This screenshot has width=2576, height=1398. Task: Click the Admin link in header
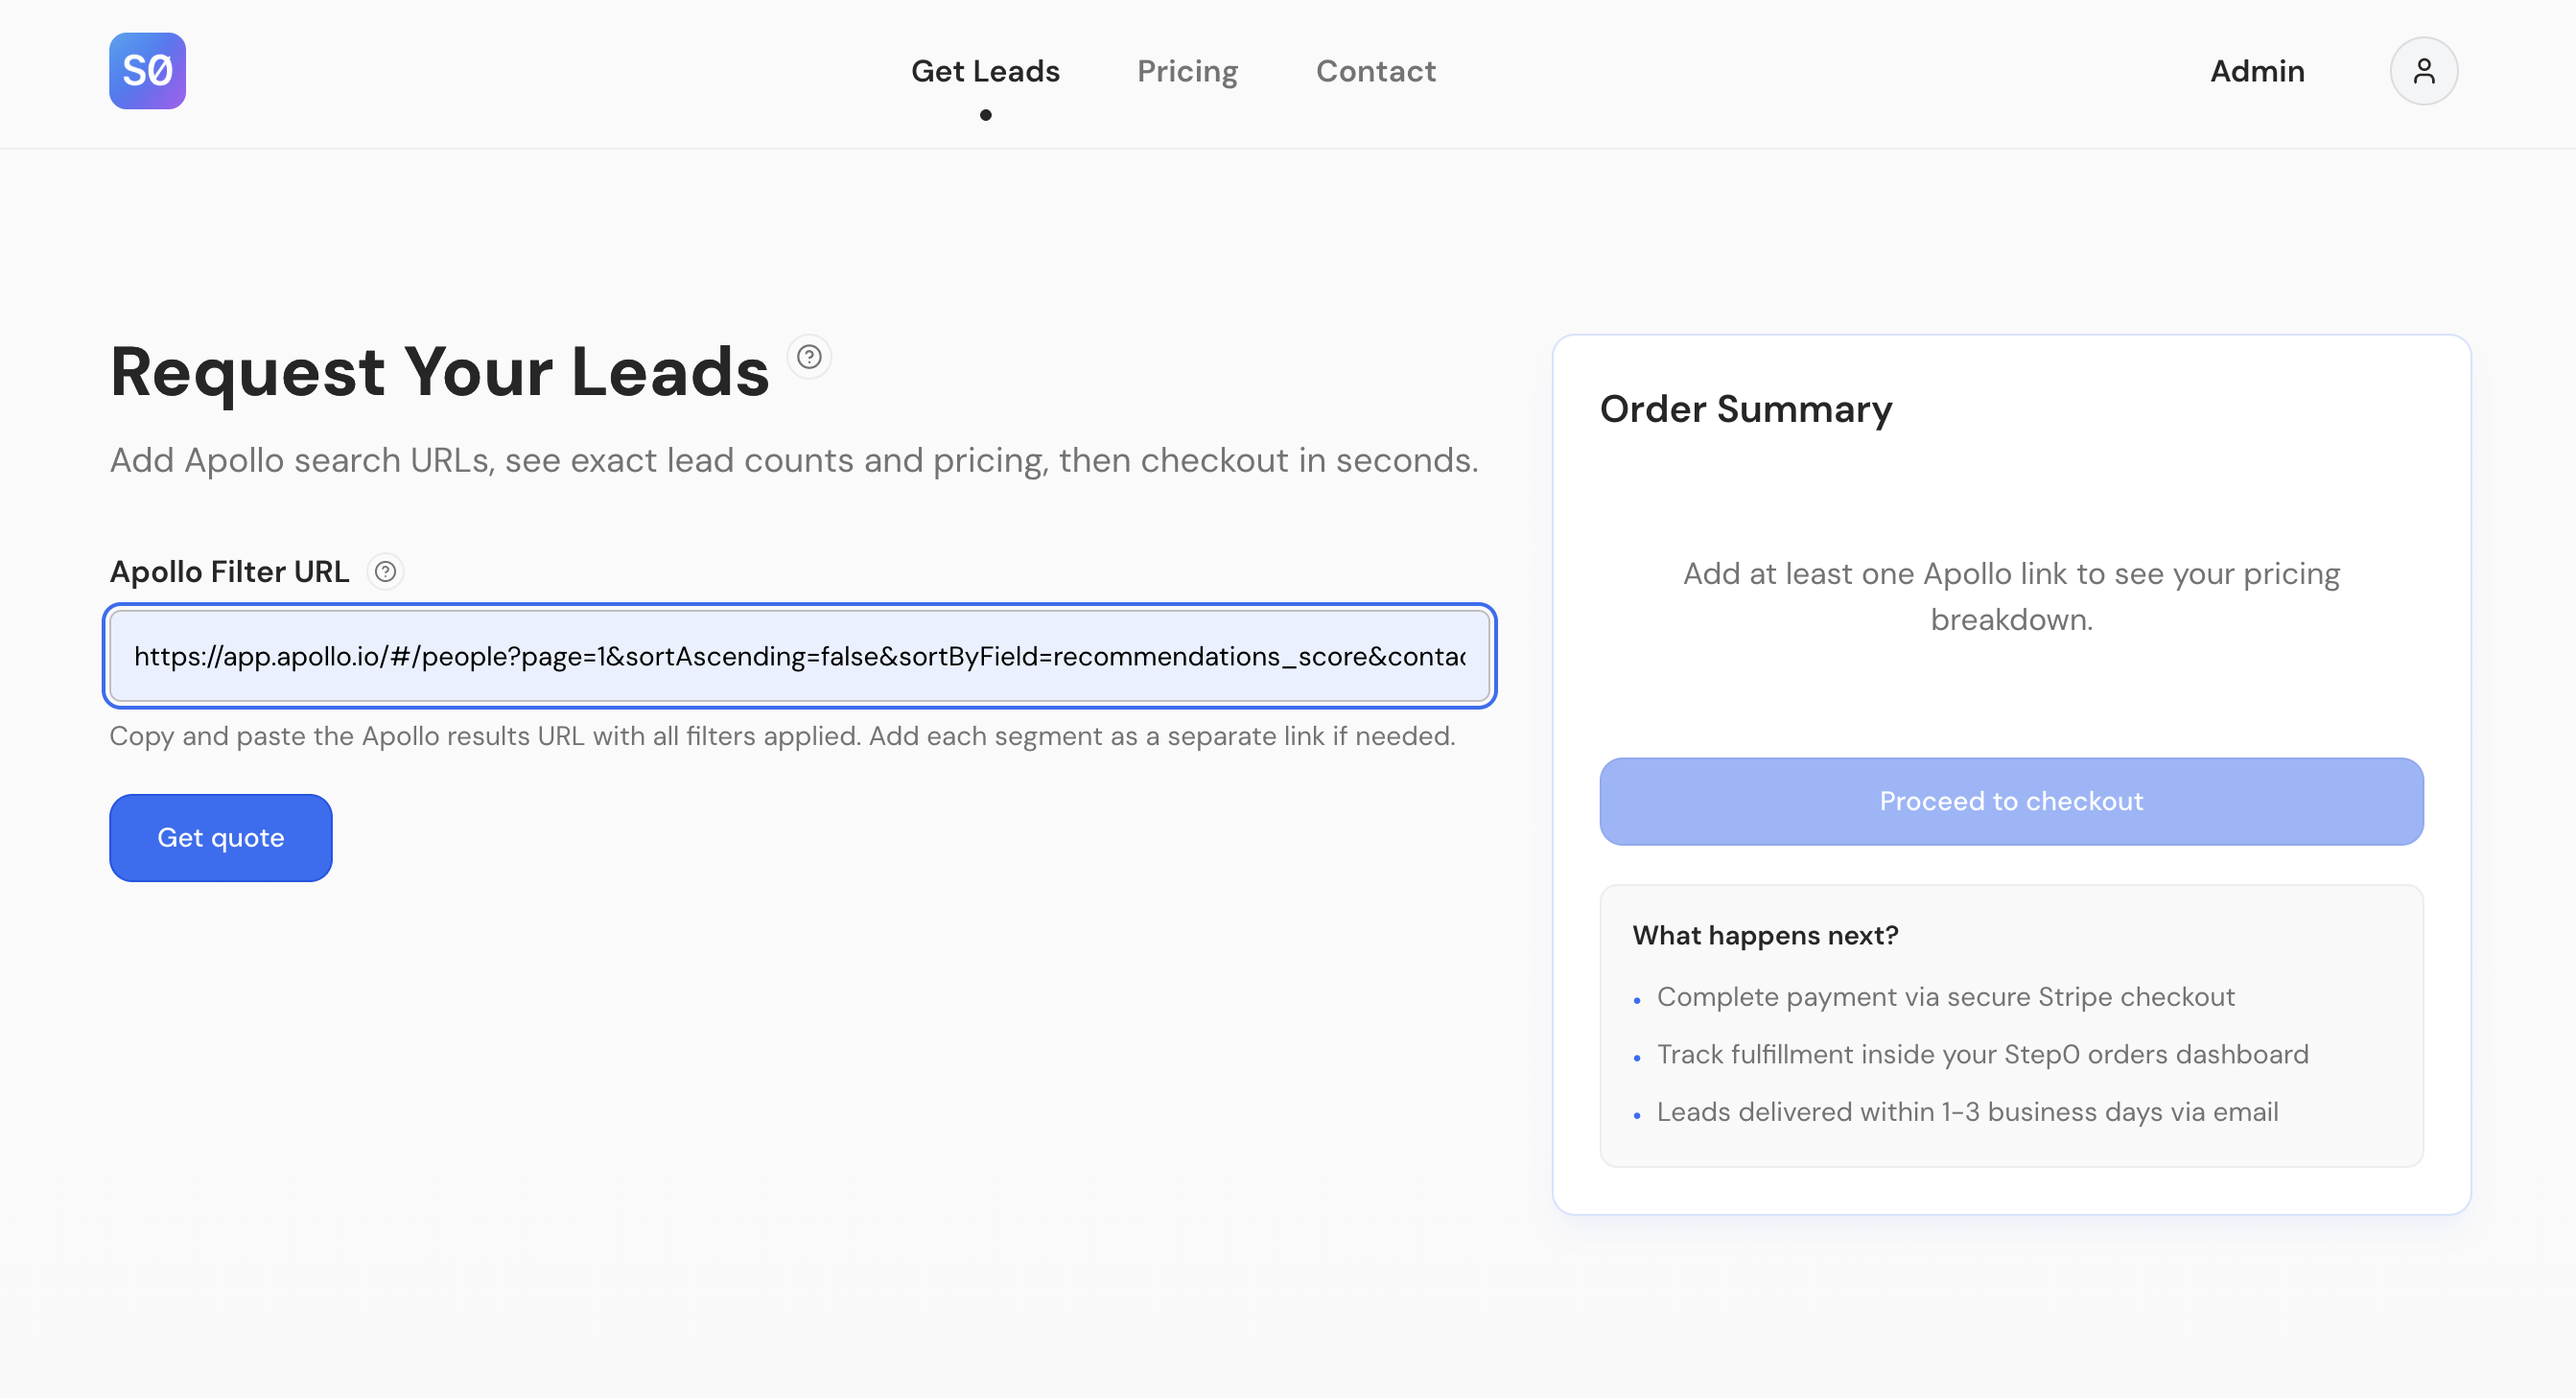pos(2256,71)
